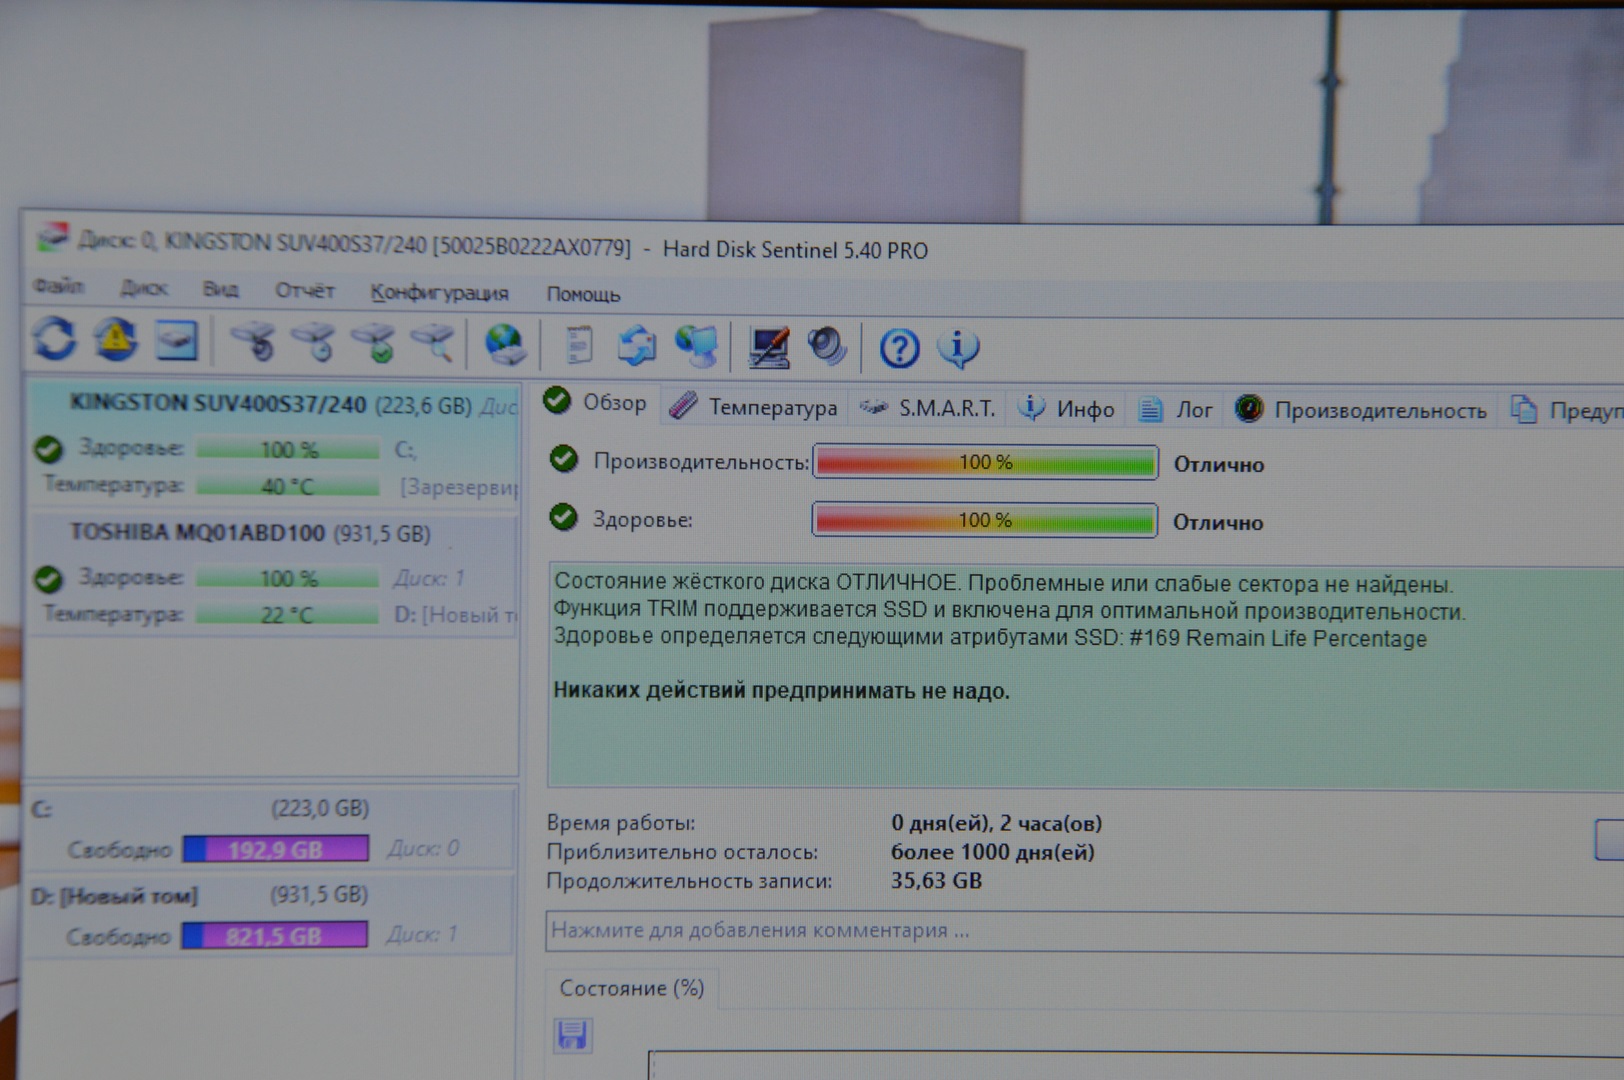Click the refresh icon with yellow warning sign

click(x=116, y=340)
